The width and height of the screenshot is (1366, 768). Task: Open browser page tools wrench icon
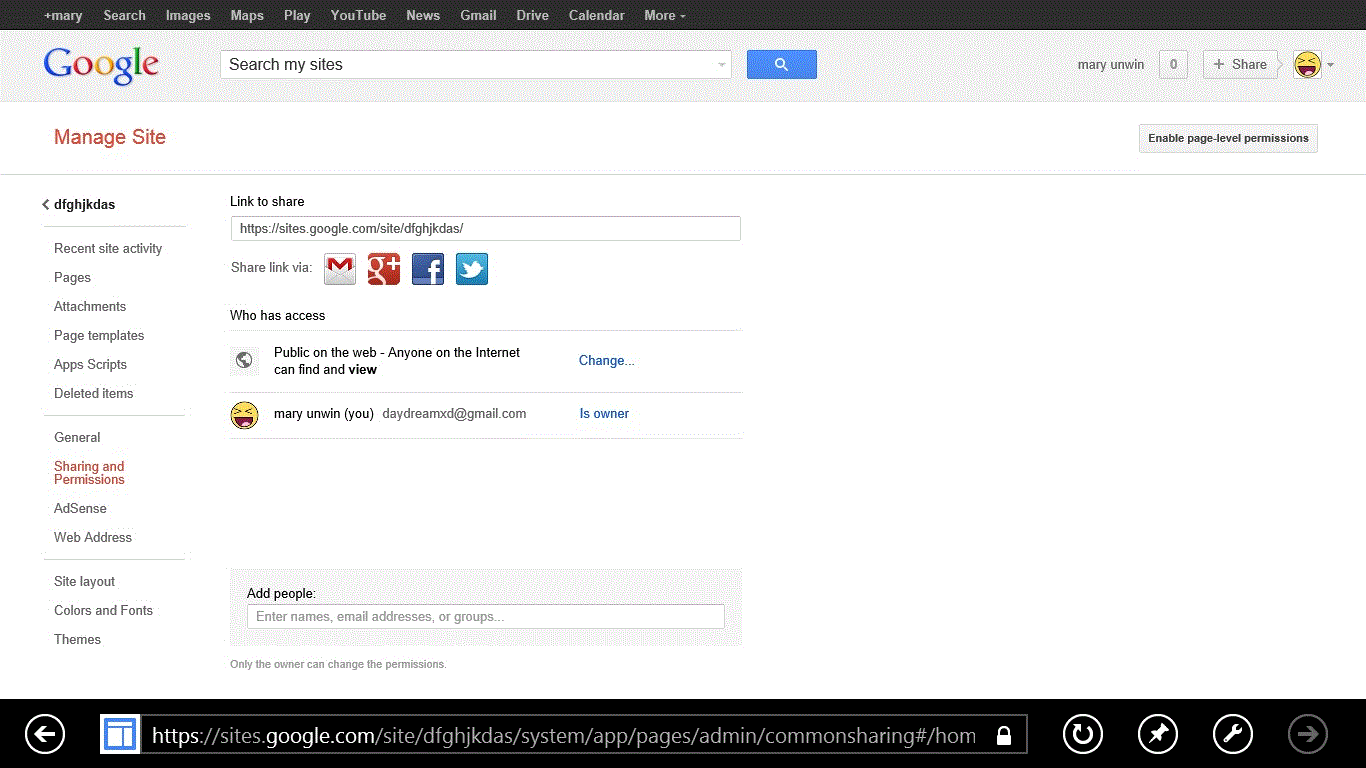(x=1233, y=735)
